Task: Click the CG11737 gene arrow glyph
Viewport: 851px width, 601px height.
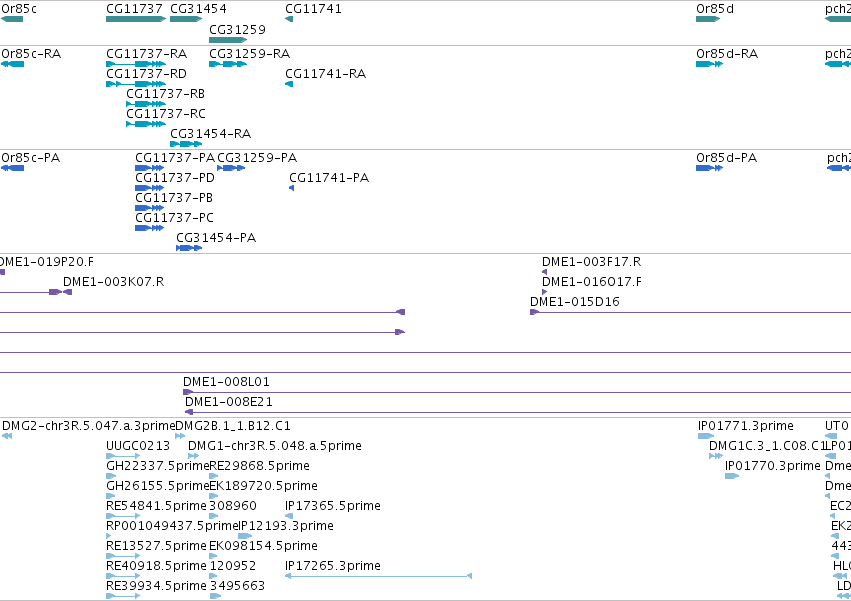Action: point(136,19)
